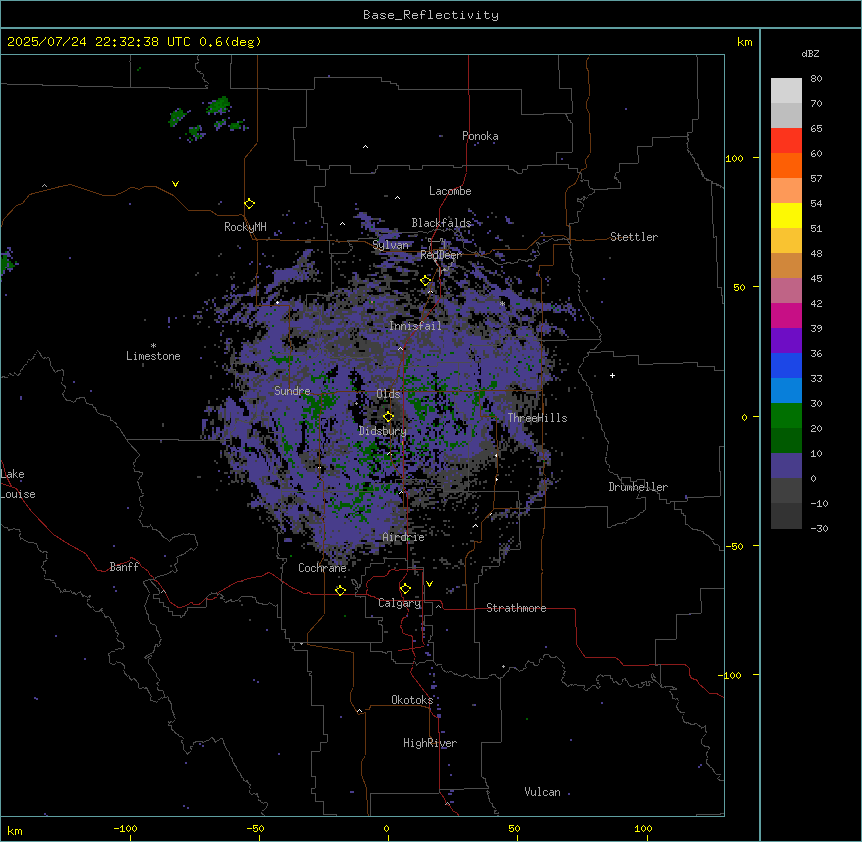Click the Olds town label
The height and width of the screenshot is (842, 862).
tap(388, 394)
